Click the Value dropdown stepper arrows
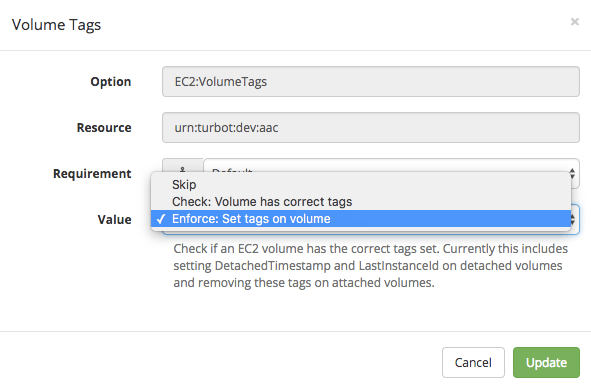 pyautogui.click(x=574, y=219)
